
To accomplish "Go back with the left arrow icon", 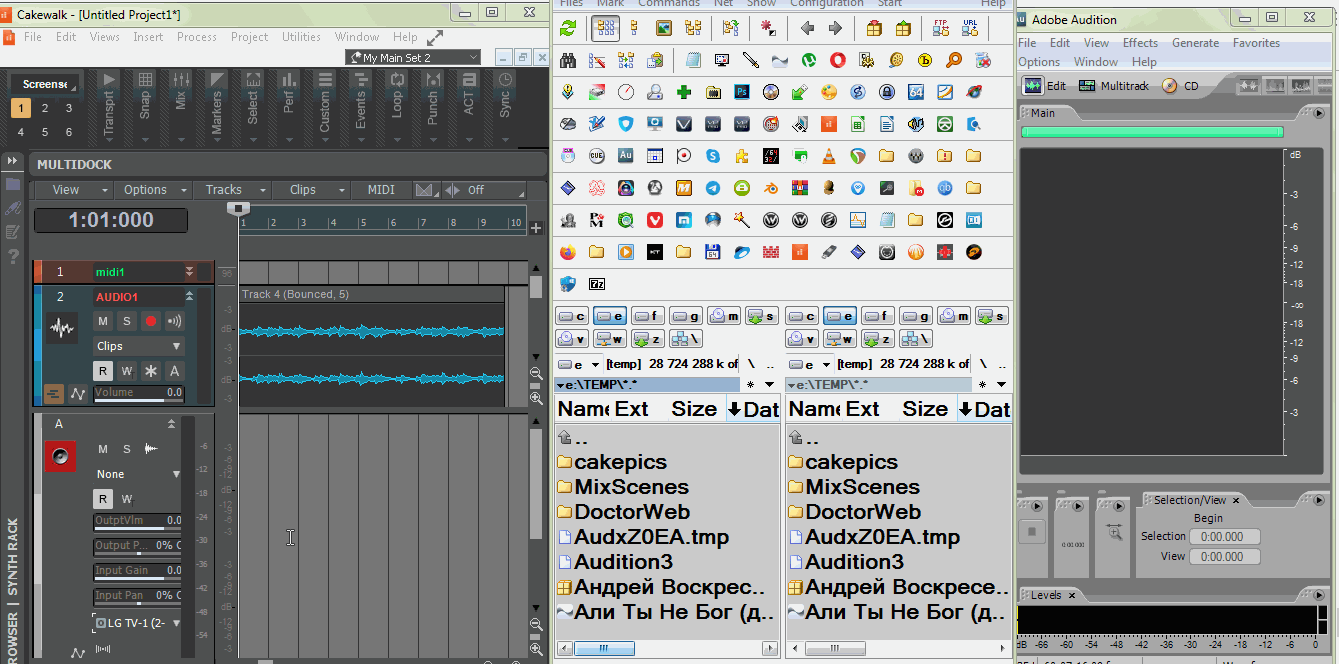I will pos(807,28).
